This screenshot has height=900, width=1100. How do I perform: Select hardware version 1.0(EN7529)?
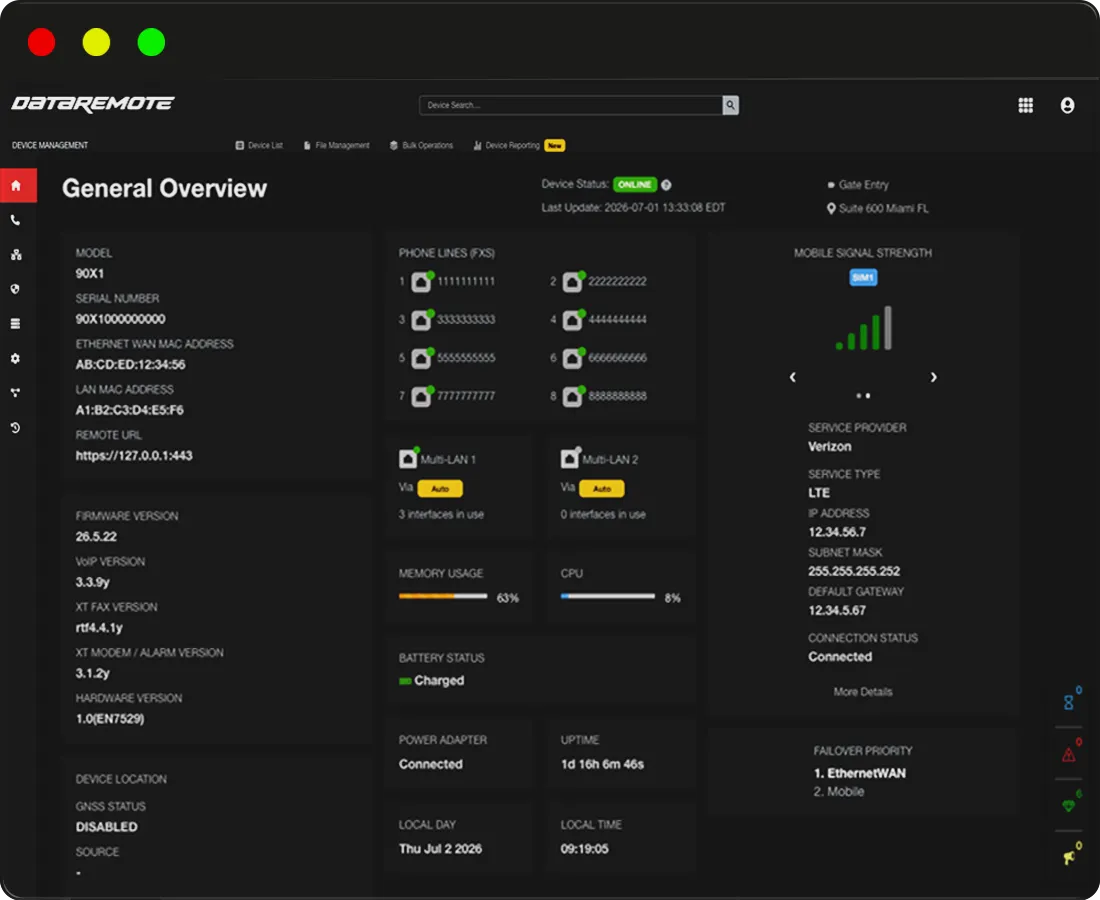pos(110,719)
